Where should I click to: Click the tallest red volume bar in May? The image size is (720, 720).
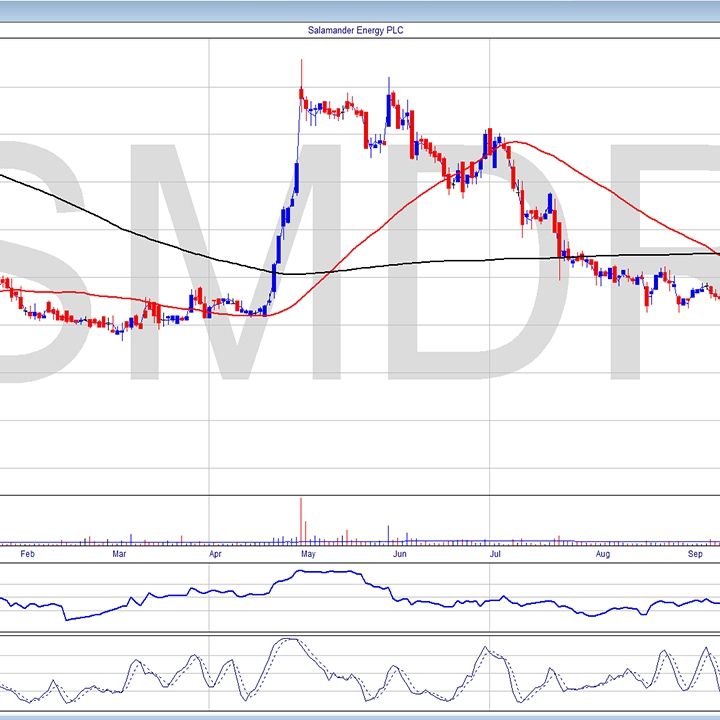(x=302, y=522)
